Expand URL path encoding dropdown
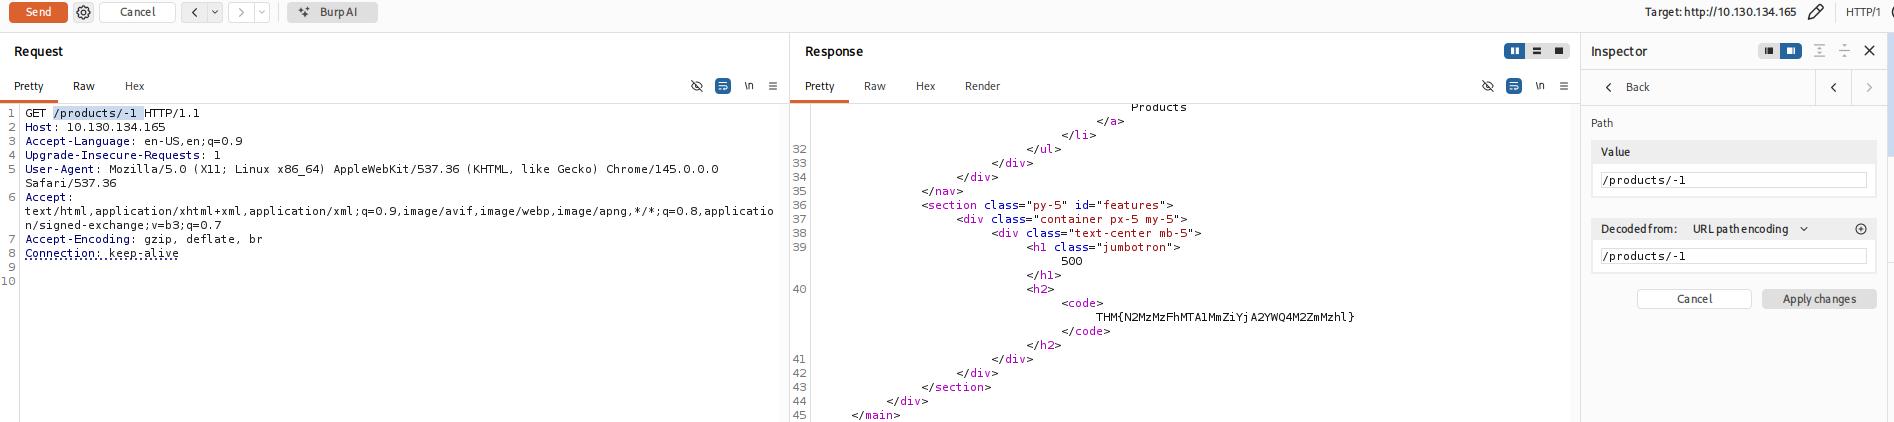 (1804, 229)
